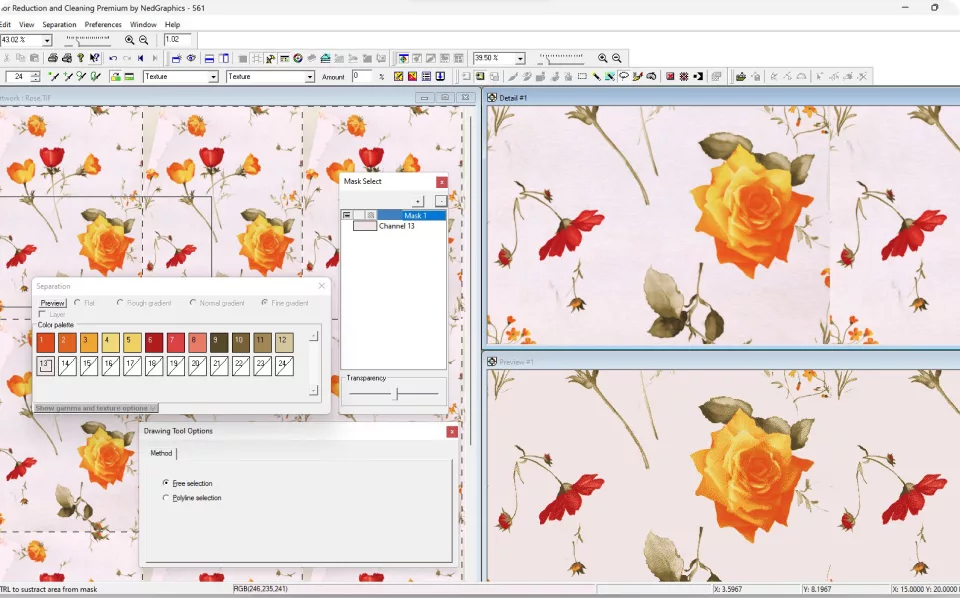Select the rectangle selection tool icon

(x=582, y=76)
